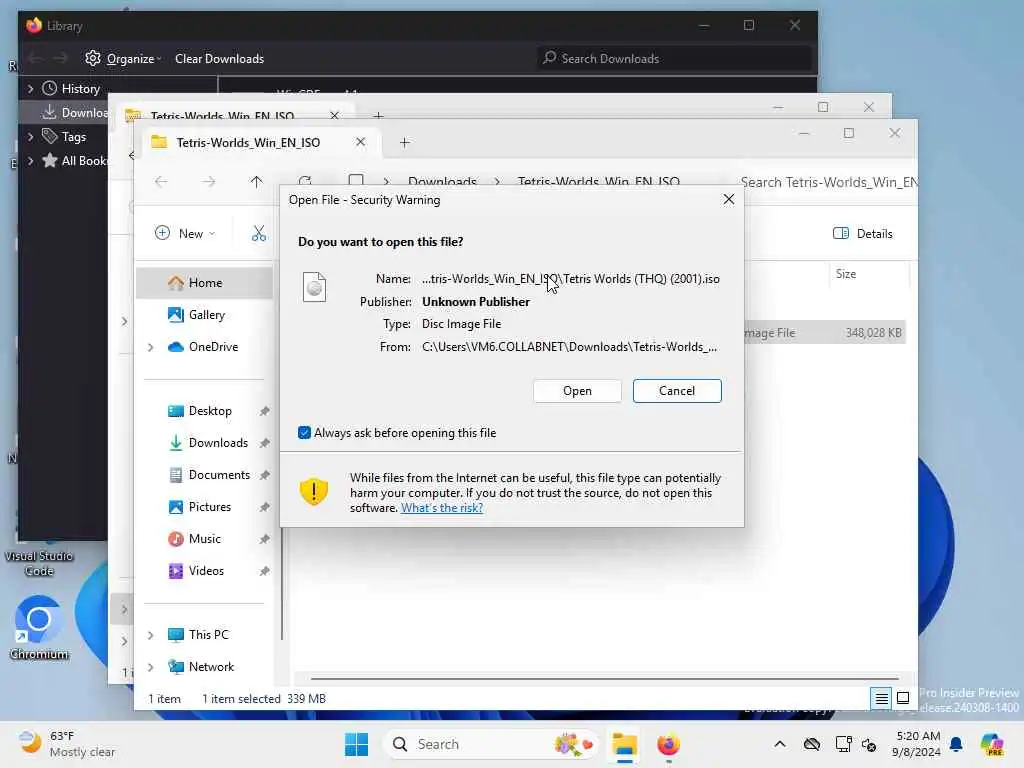Expand the This PC tree node
The image size is (1024, 768).
tap(151, 635)
